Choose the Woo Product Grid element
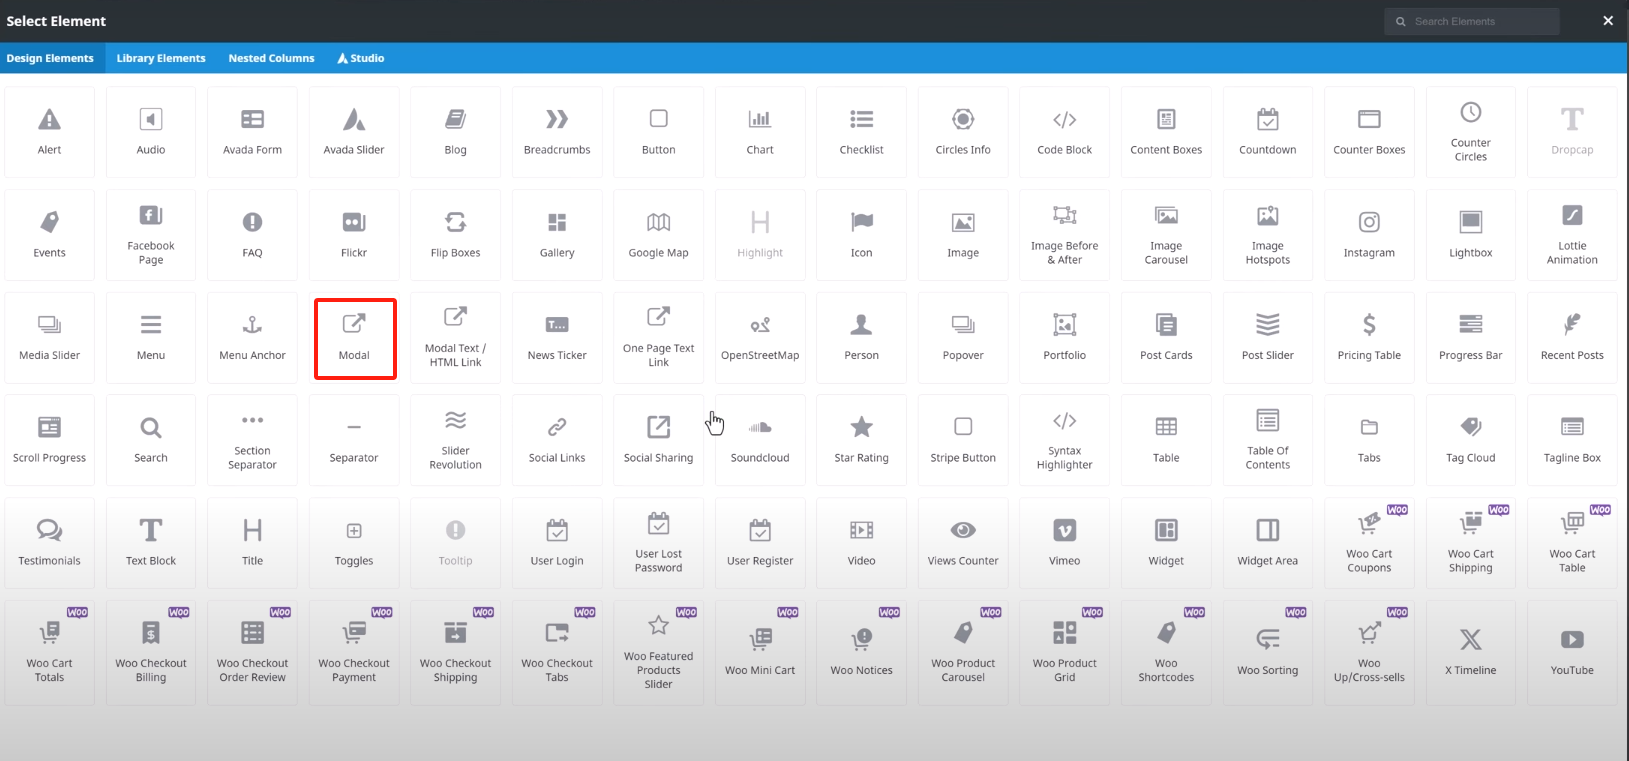Screen dimensions: 1629x761 pyautogui.click(x=1064, y=650)
